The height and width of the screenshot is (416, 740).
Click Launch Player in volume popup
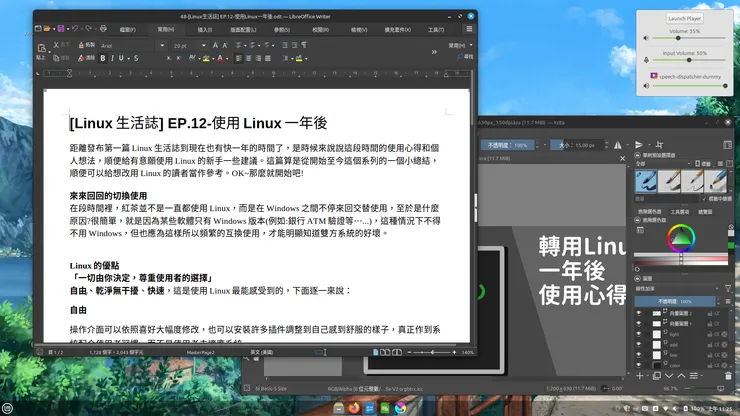(684, 18)
